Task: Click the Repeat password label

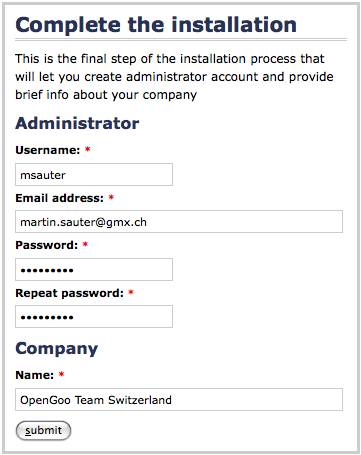Action: pyautogui.click(x=69, y=293)
